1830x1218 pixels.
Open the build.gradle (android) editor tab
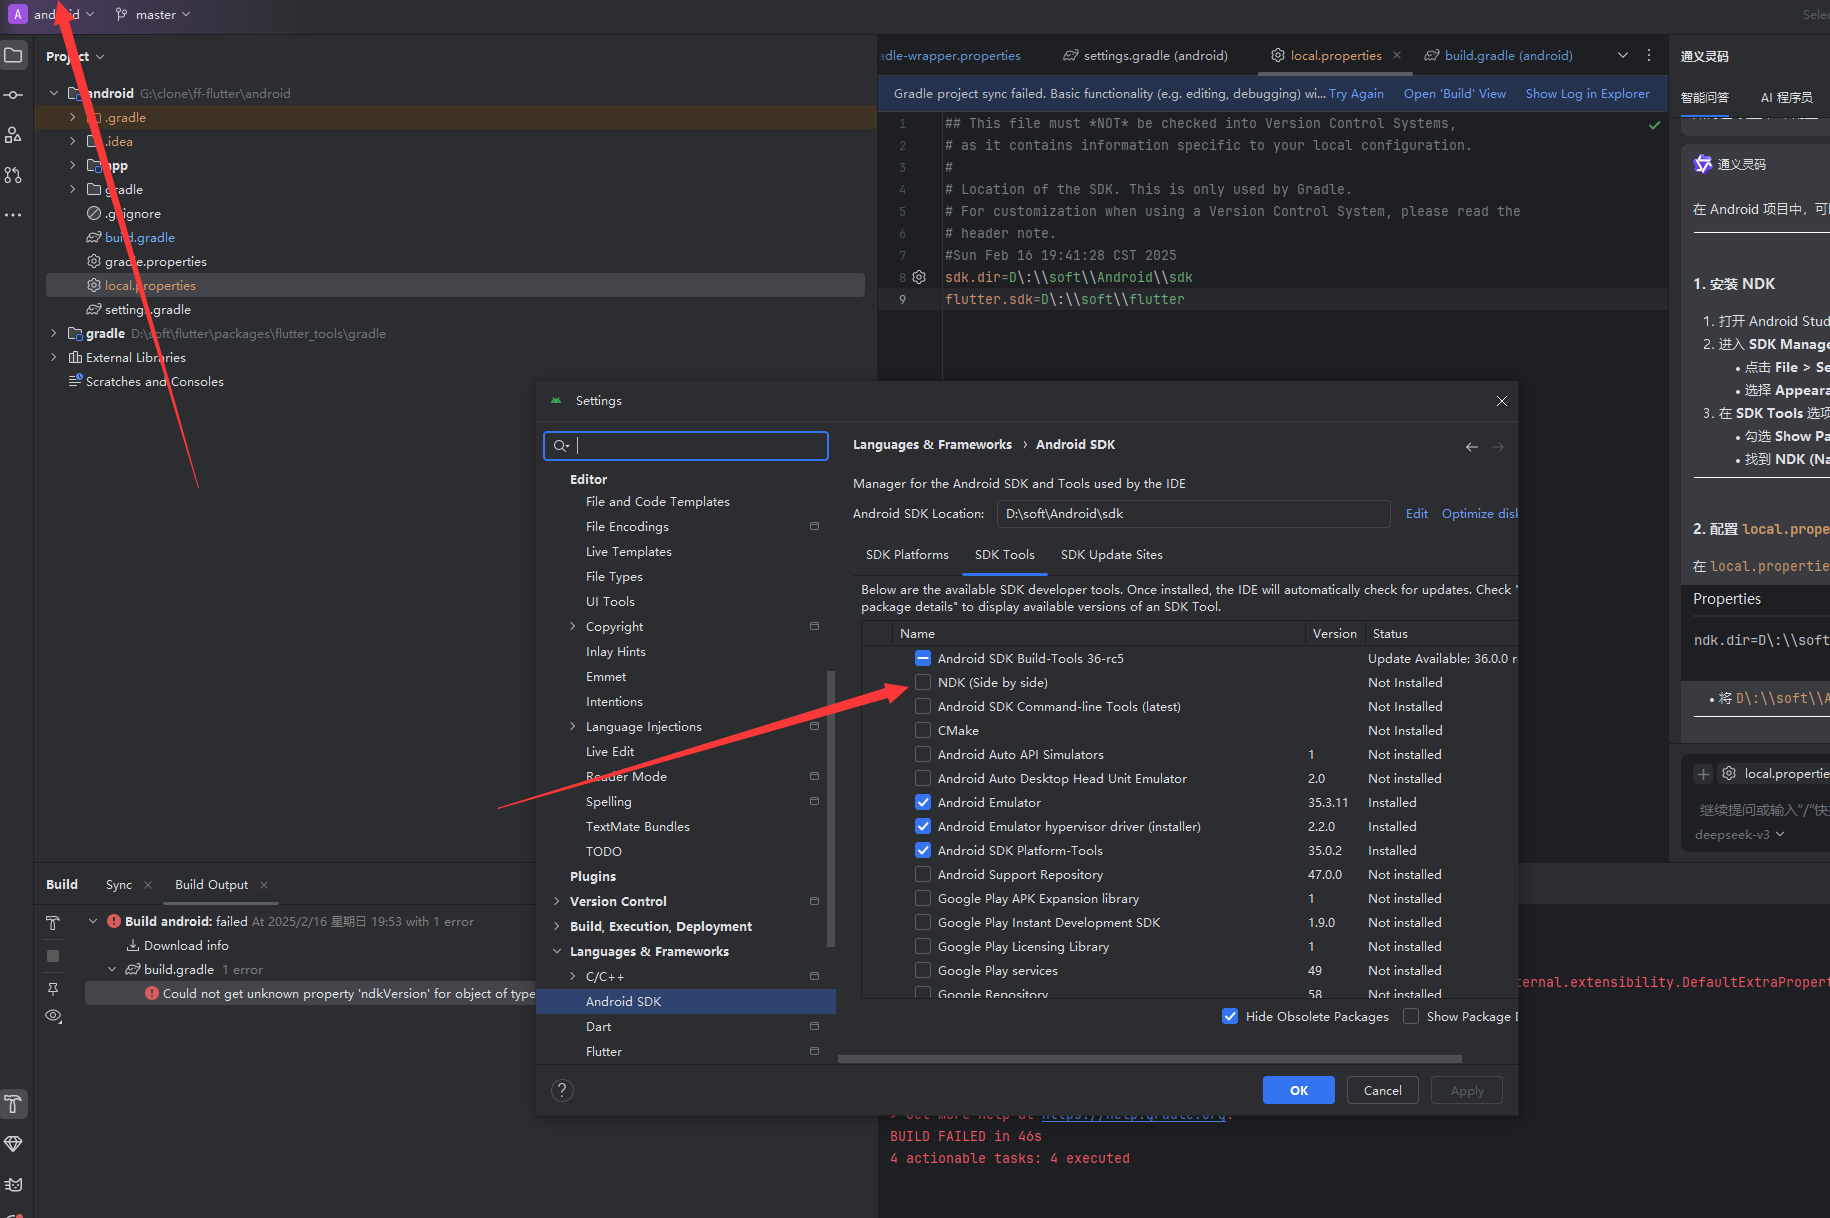[1498, 55]
